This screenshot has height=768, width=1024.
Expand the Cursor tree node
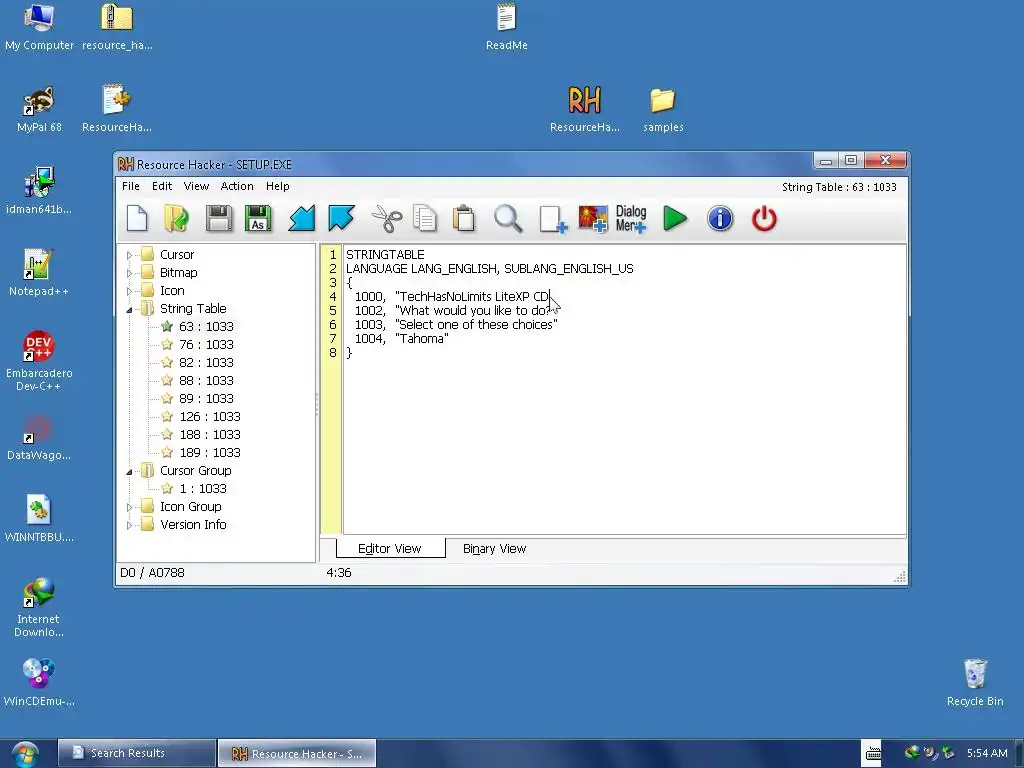(x=129, y=255)
